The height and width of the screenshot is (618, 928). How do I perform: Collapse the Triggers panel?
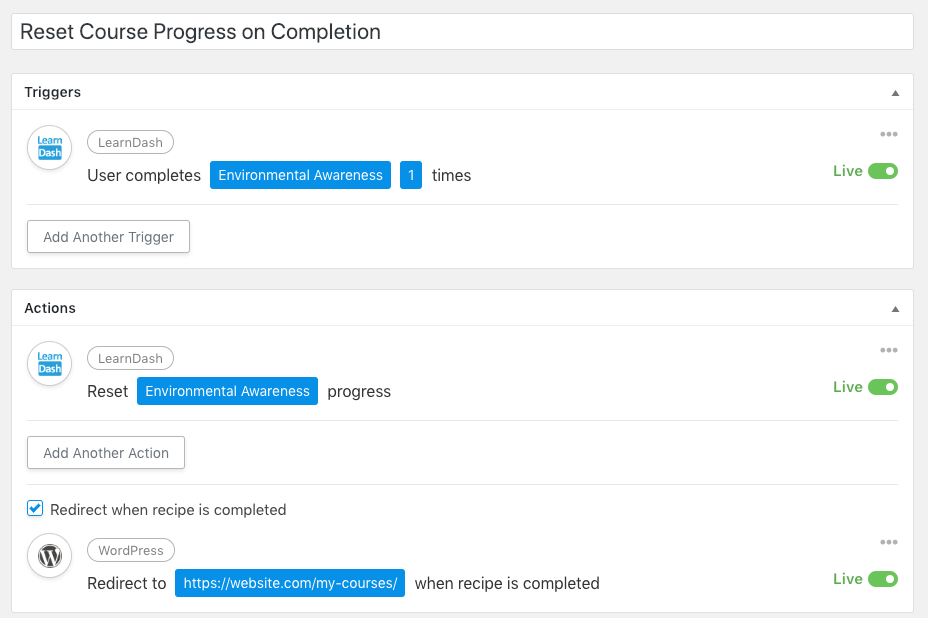(895, 93)
